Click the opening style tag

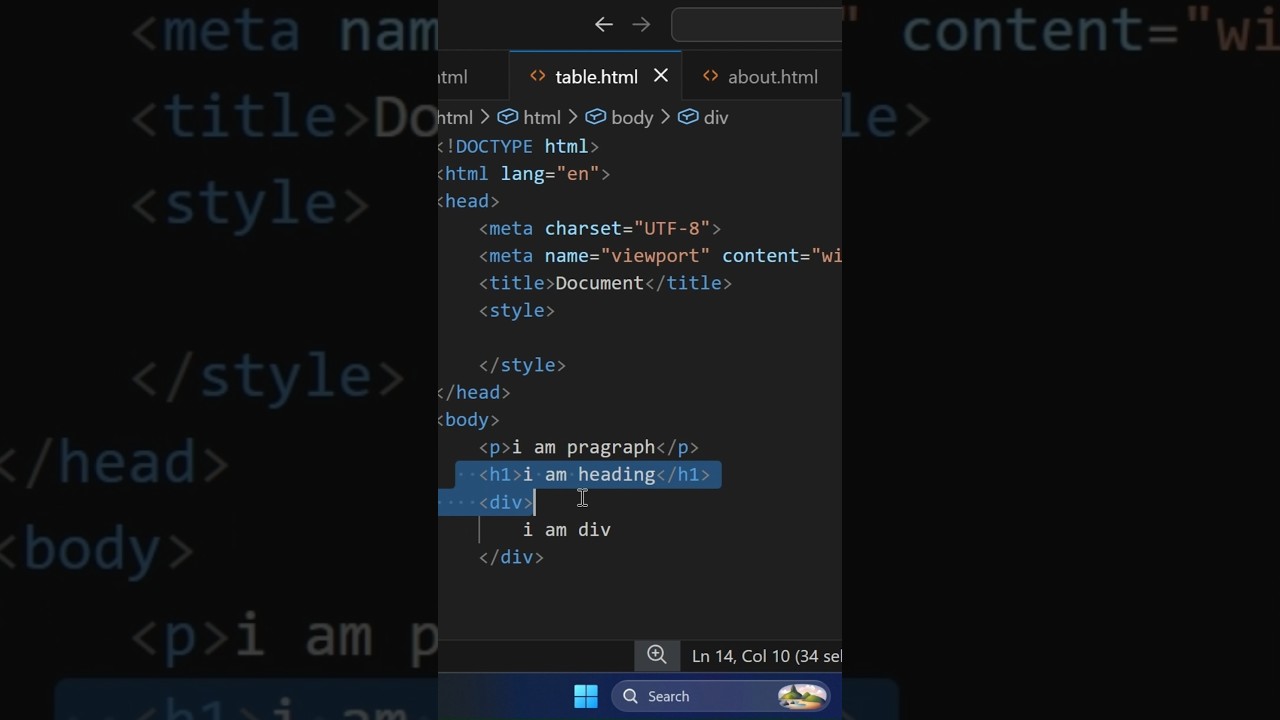[x=517, y=310]
